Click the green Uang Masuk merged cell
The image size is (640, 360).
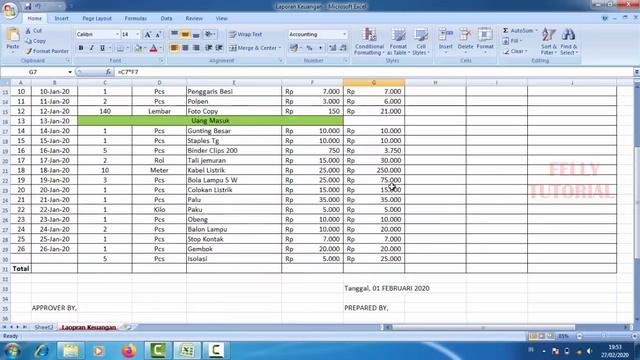click(210, 121)
